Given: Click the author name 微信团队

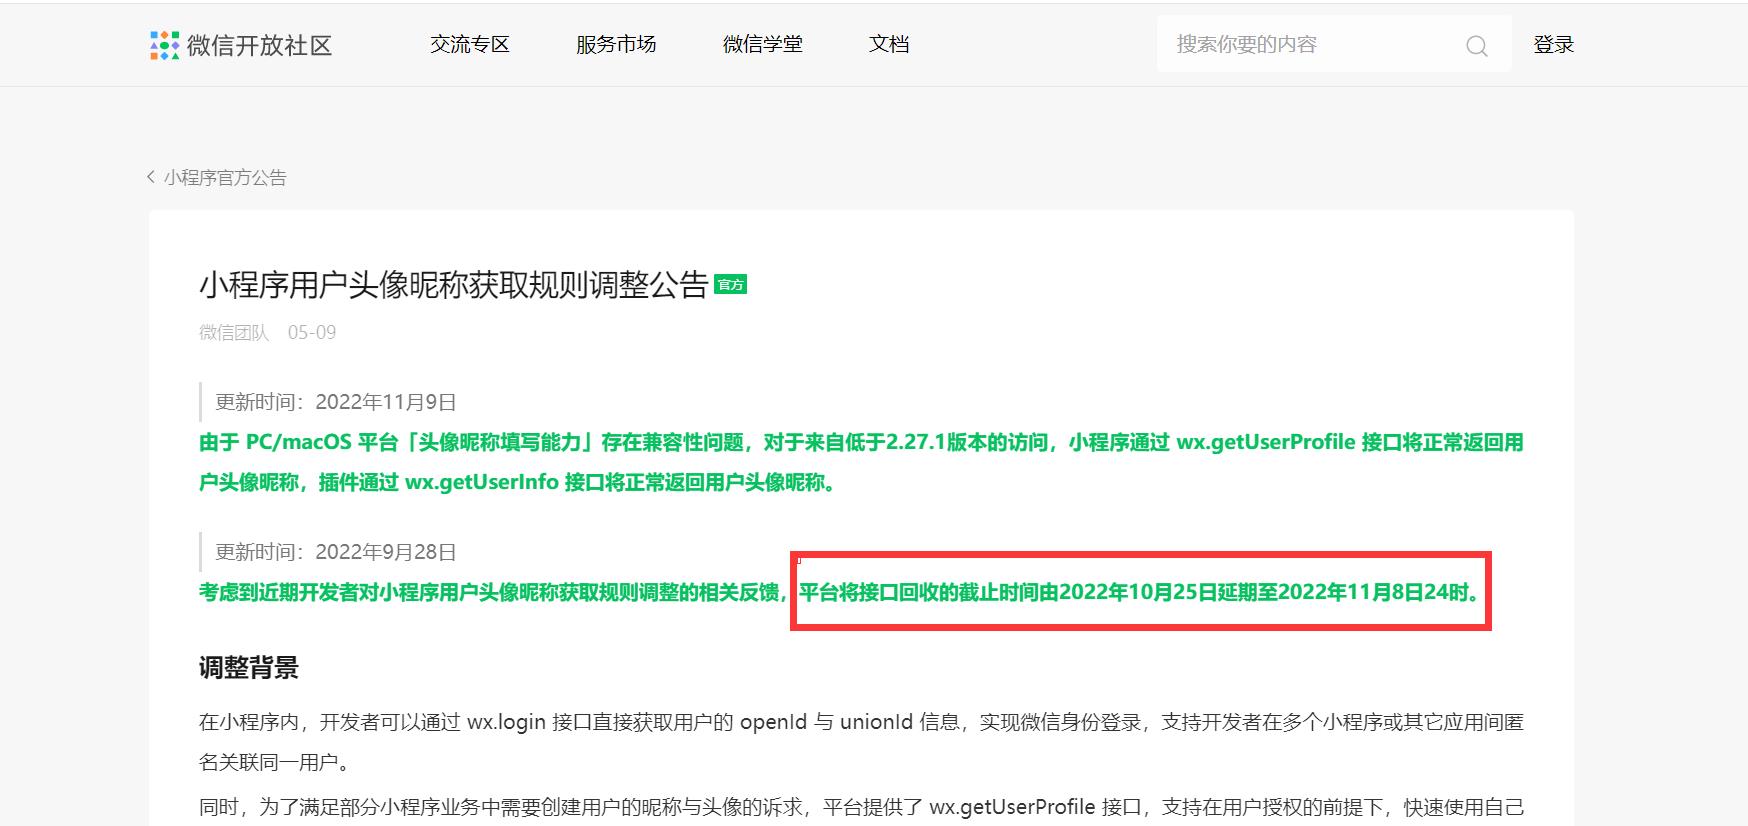Looking at the screenshot, I should [234, 332].
